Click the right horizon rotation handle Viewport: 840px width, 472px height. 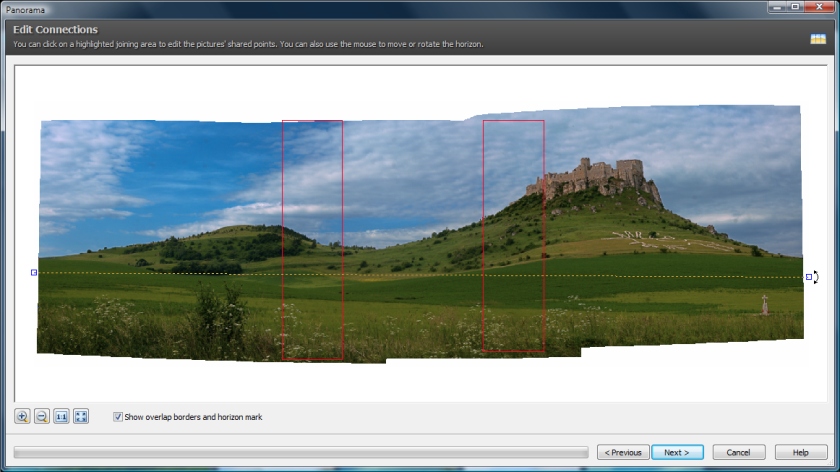click(x=809, y=277)
